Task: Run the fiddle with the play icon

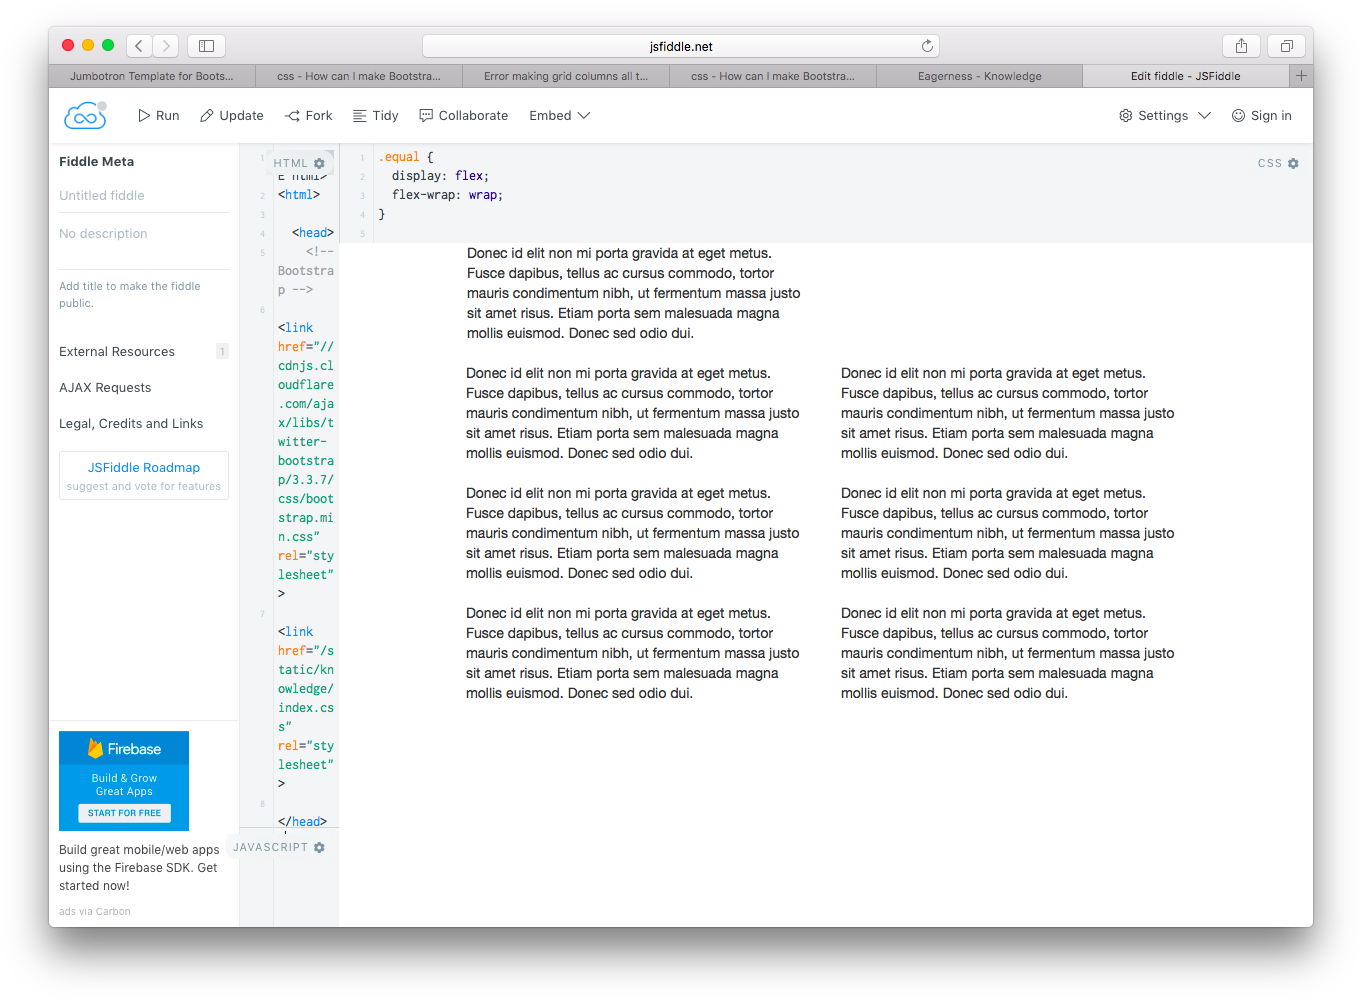Action: [x=158, y=116]
